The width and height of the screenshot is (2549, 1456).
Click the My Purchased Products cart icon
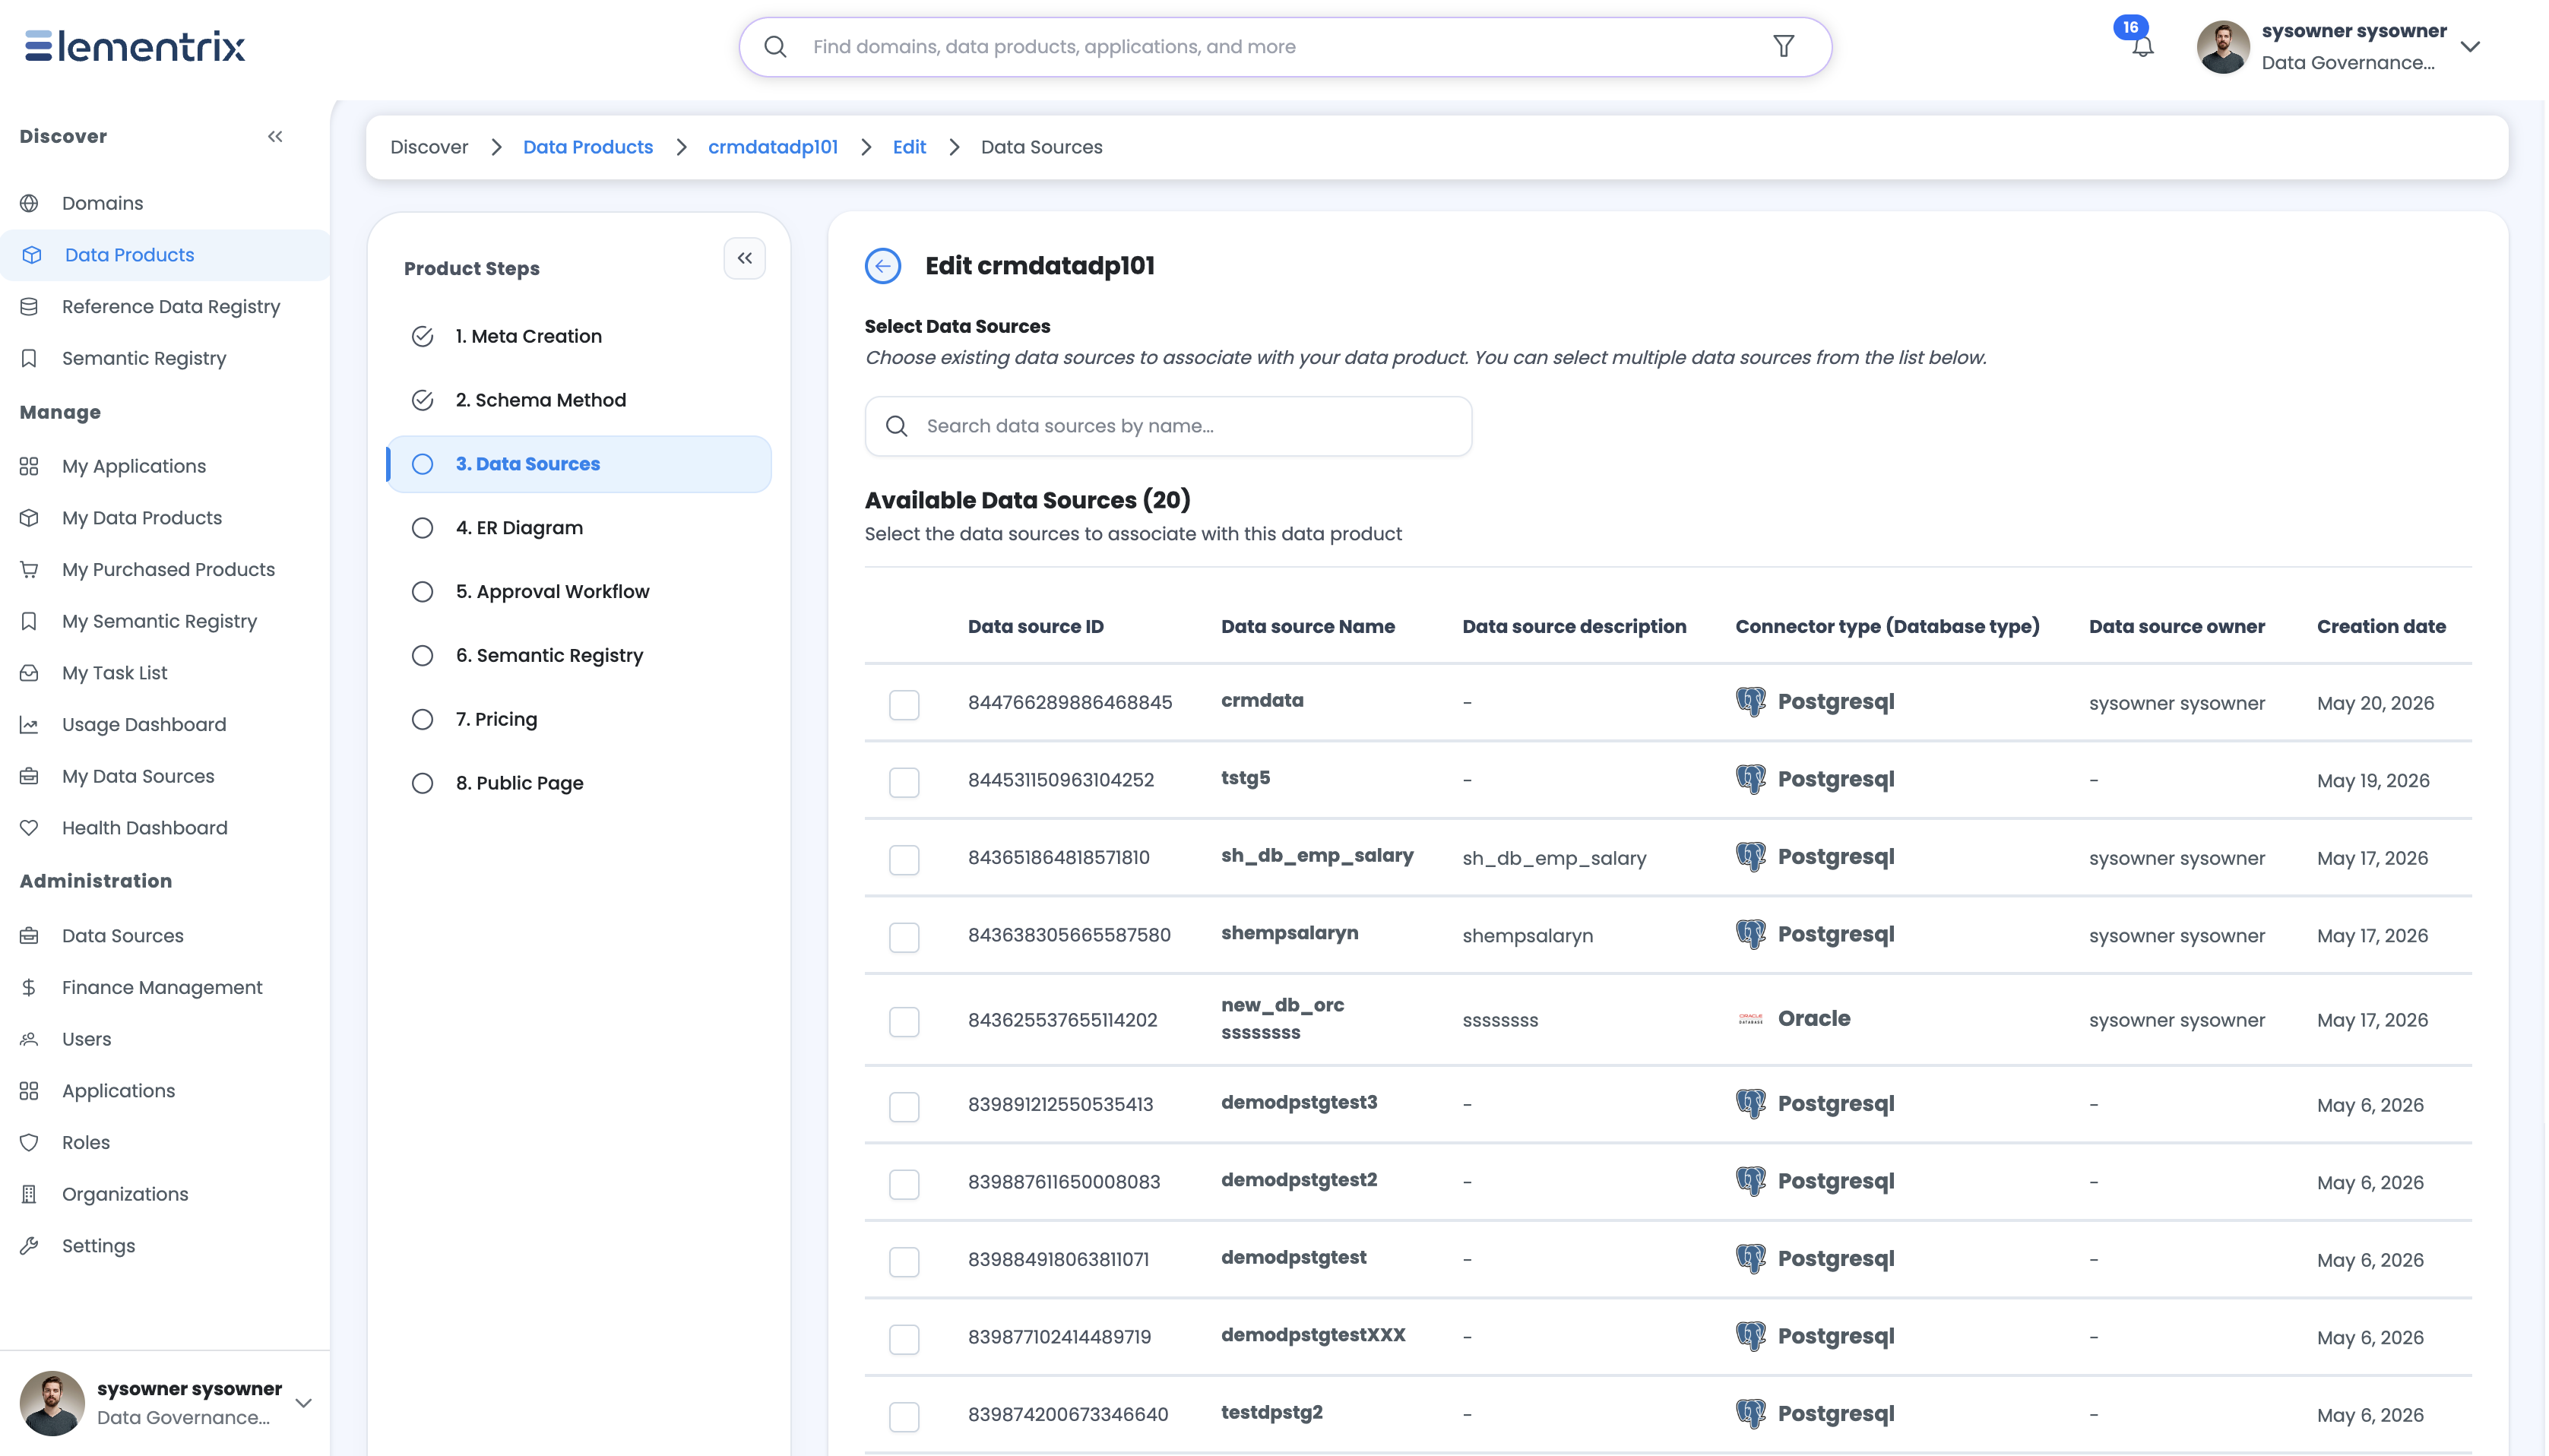click(29, 570)
